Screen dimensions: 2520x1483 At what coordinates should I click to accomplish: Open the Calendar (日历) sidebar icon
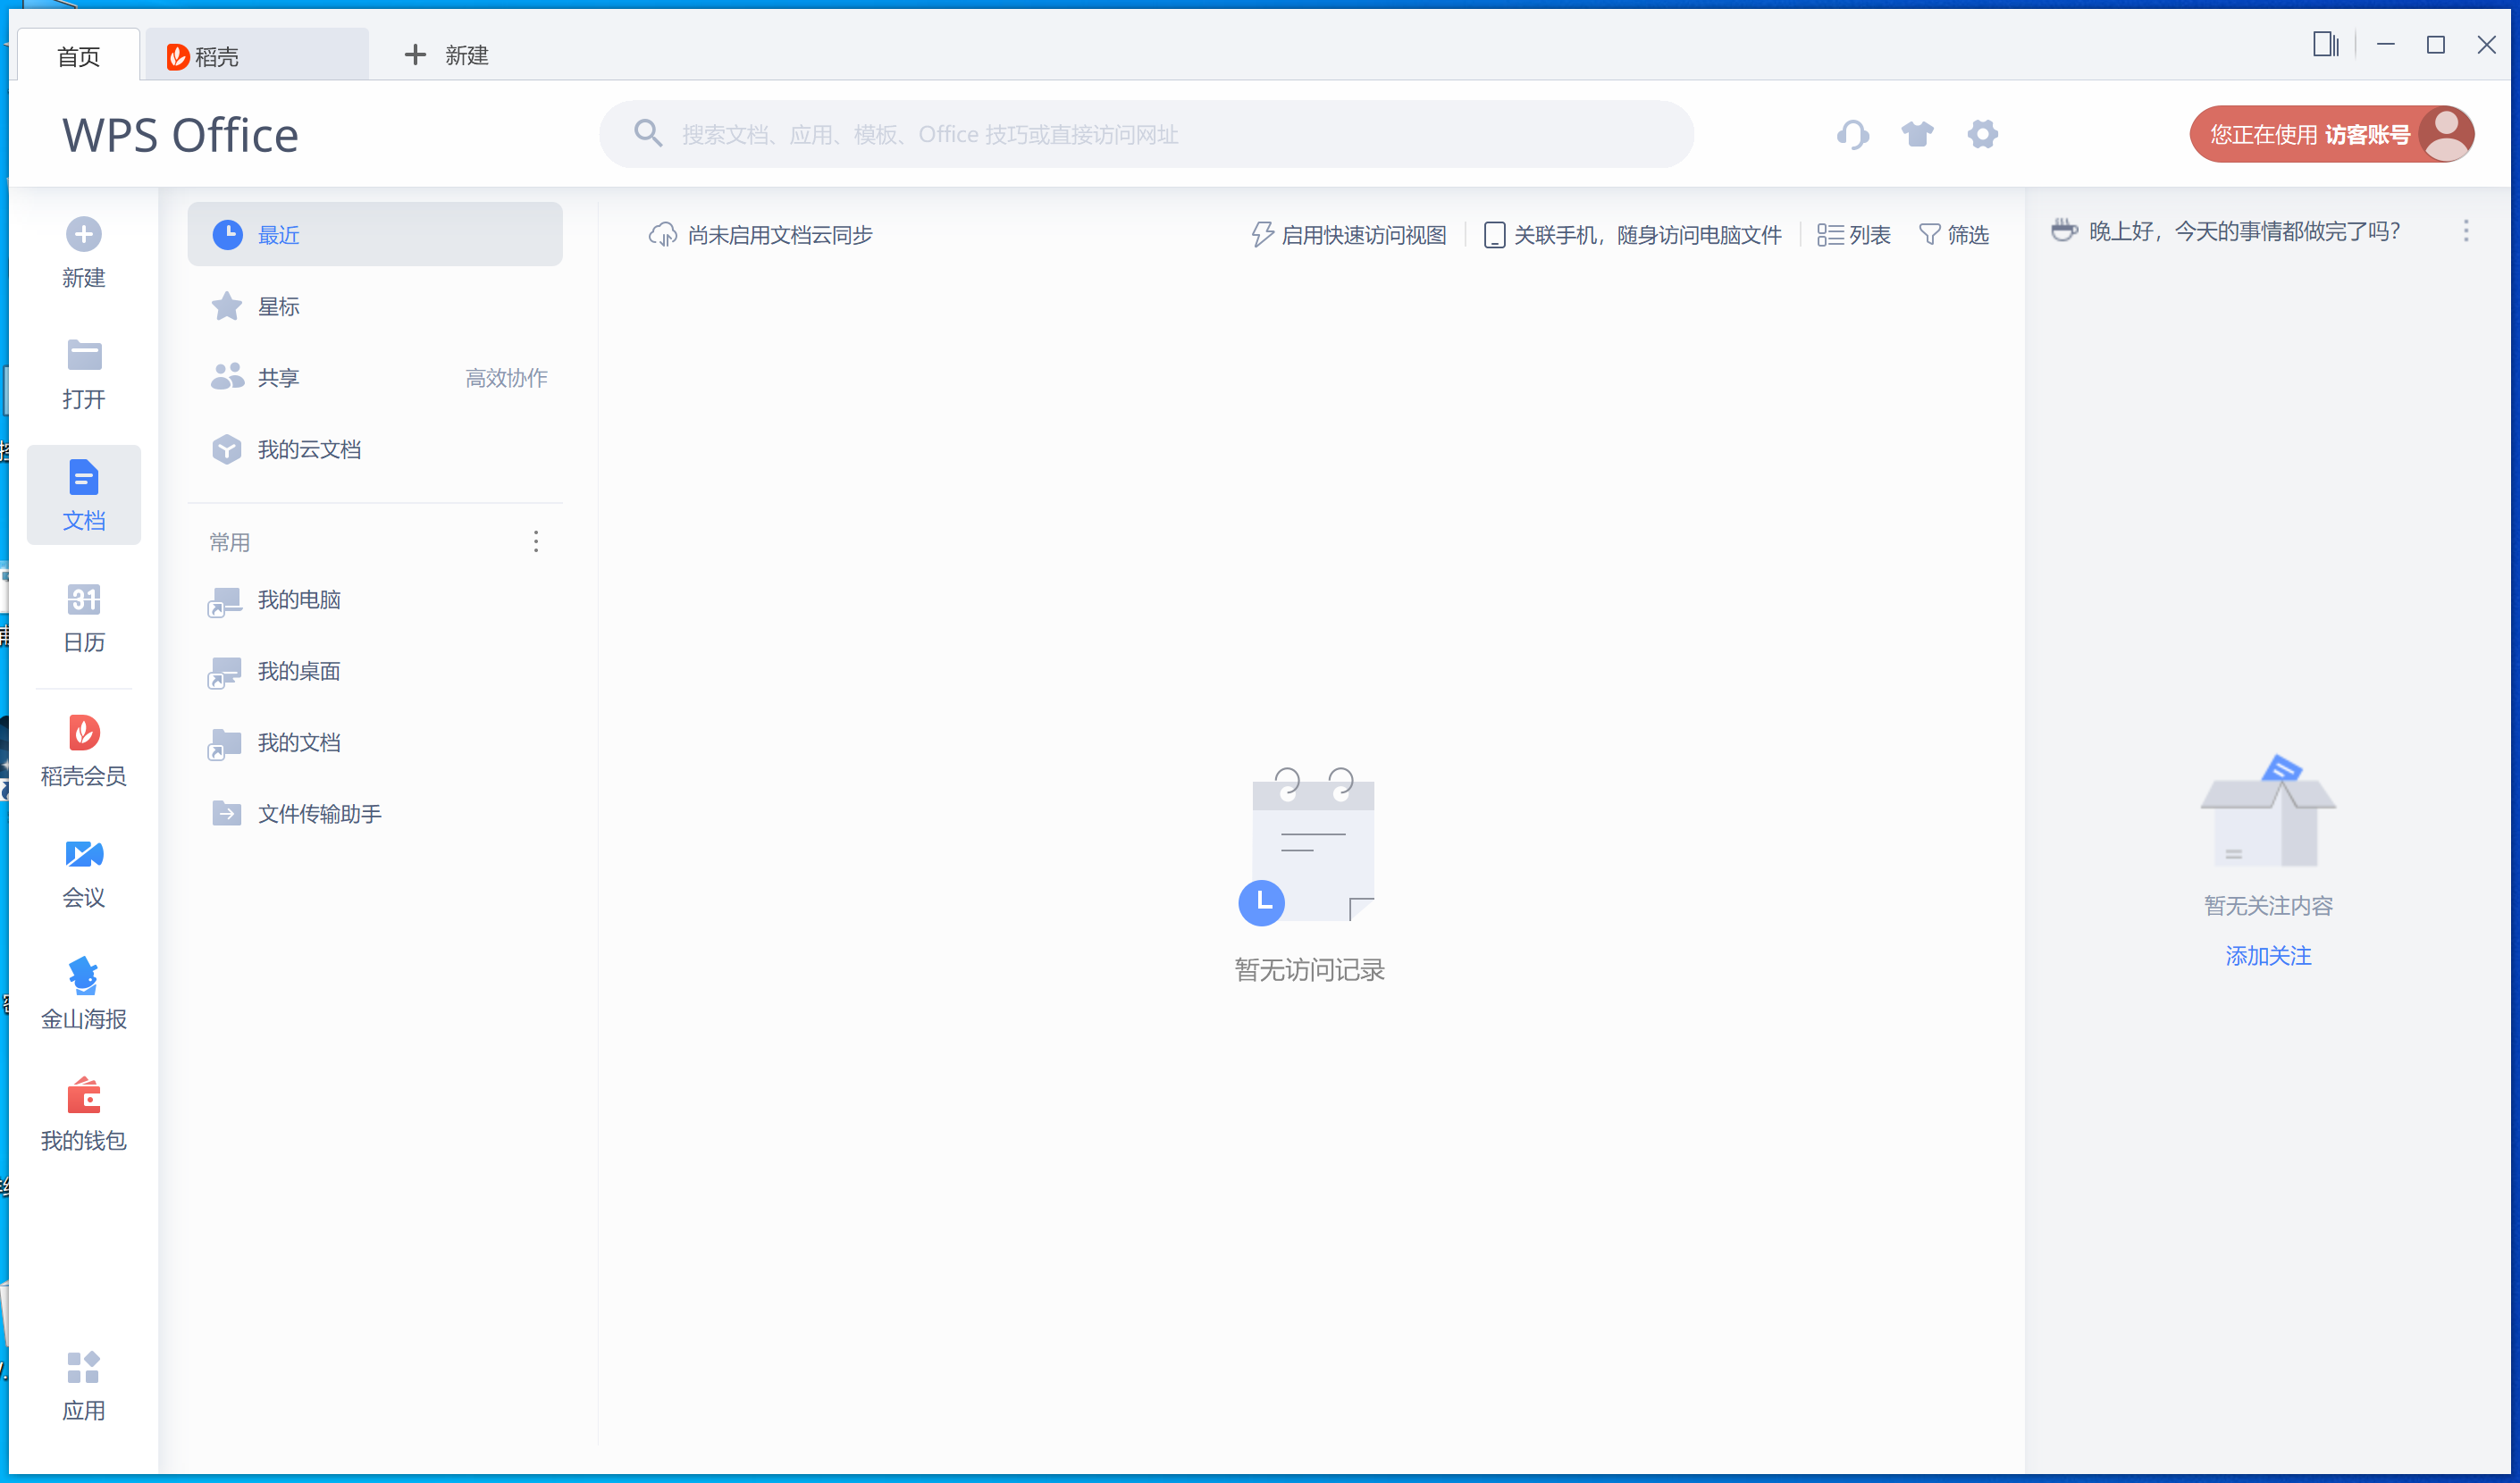(83, 600)
